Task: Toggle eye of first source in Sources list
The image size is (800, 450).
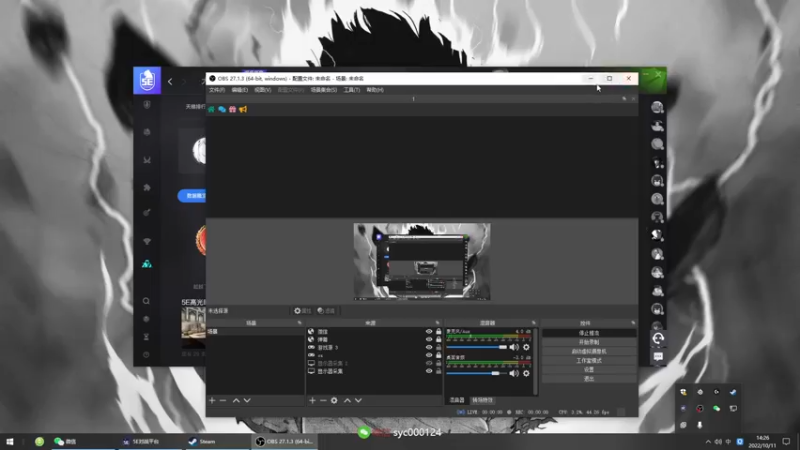Action: coord(429,332)
